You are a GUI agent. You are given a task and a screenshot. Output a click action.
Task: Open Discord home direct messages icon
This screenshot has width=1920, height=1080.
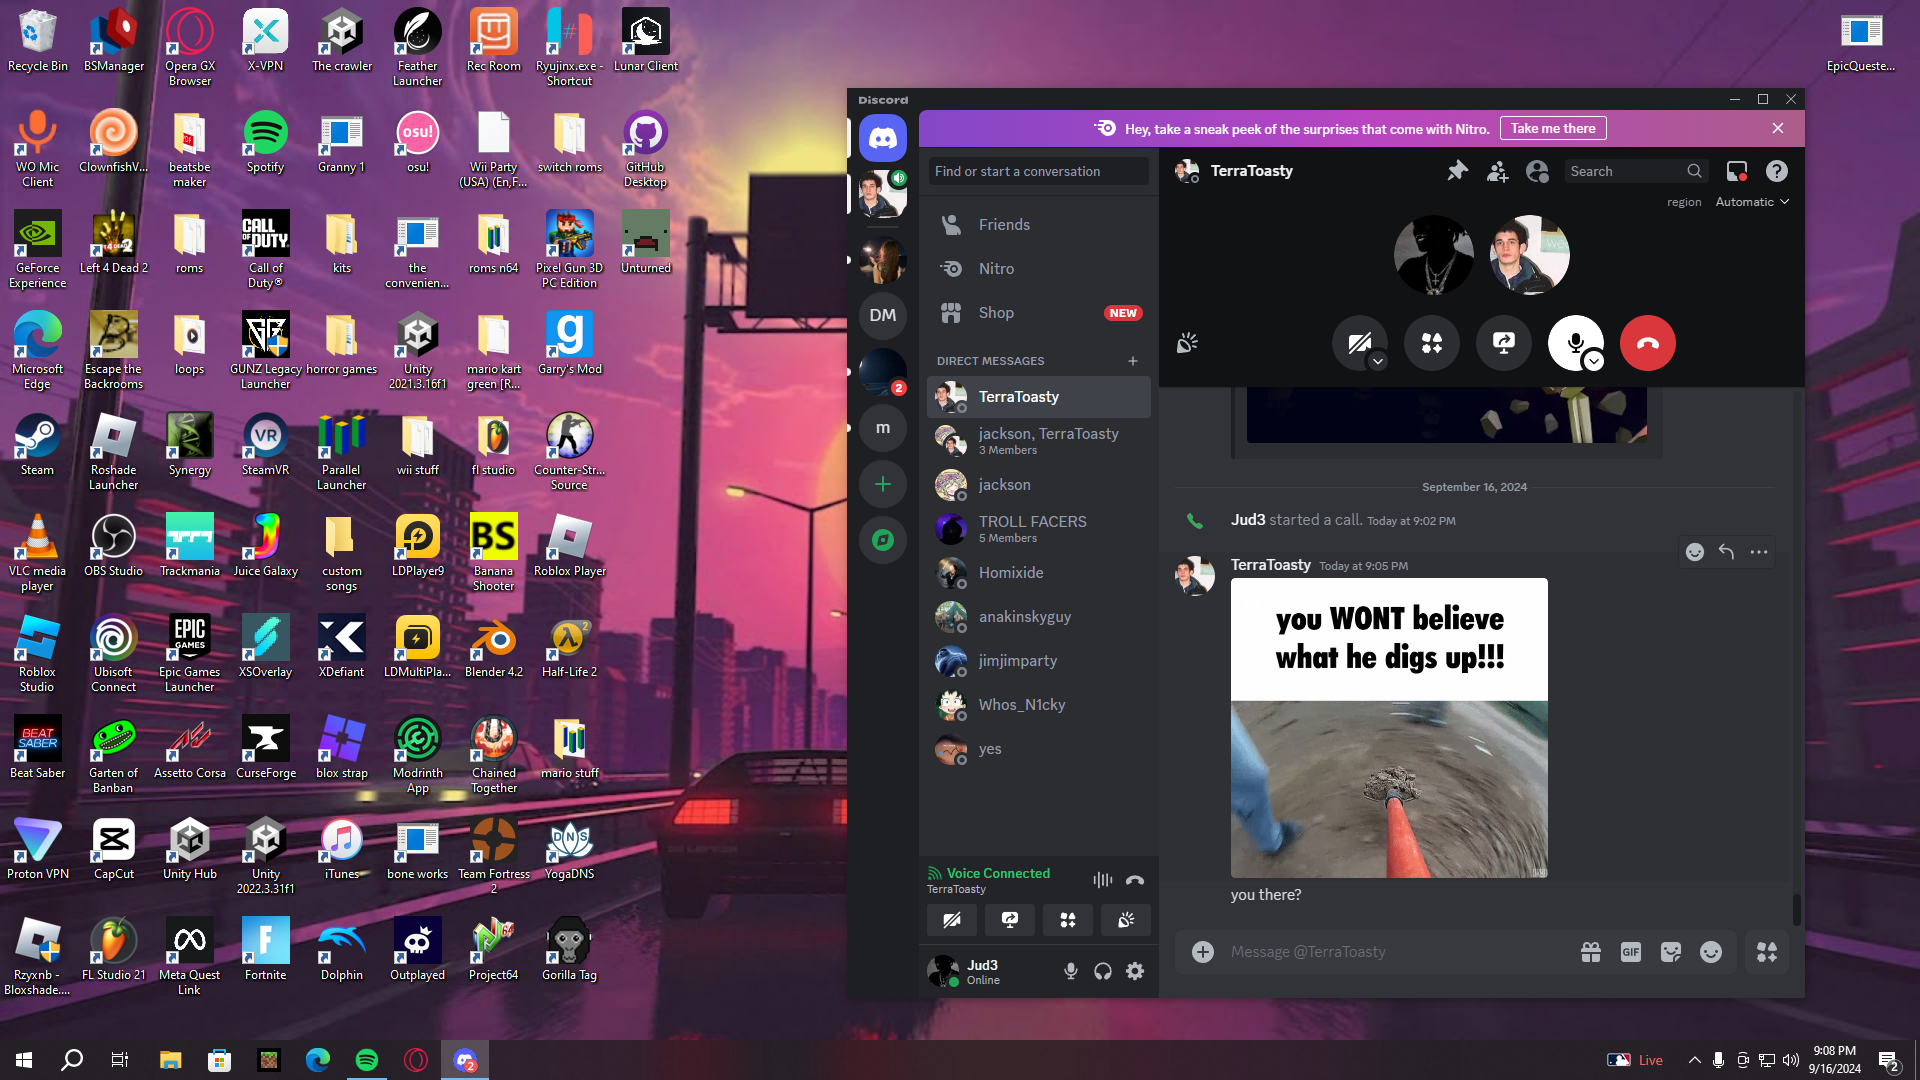click(x=882, y=138)
